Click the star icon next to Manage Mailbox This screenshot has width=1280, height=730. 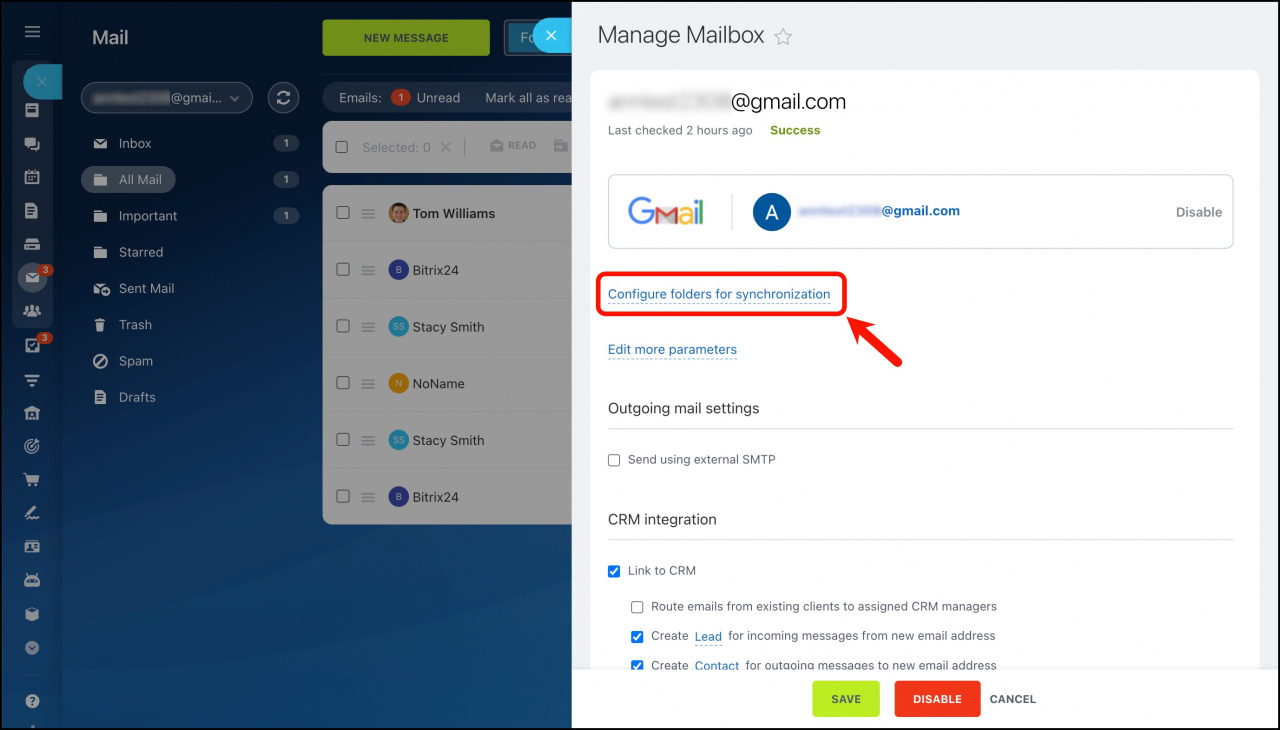point(782,36)
